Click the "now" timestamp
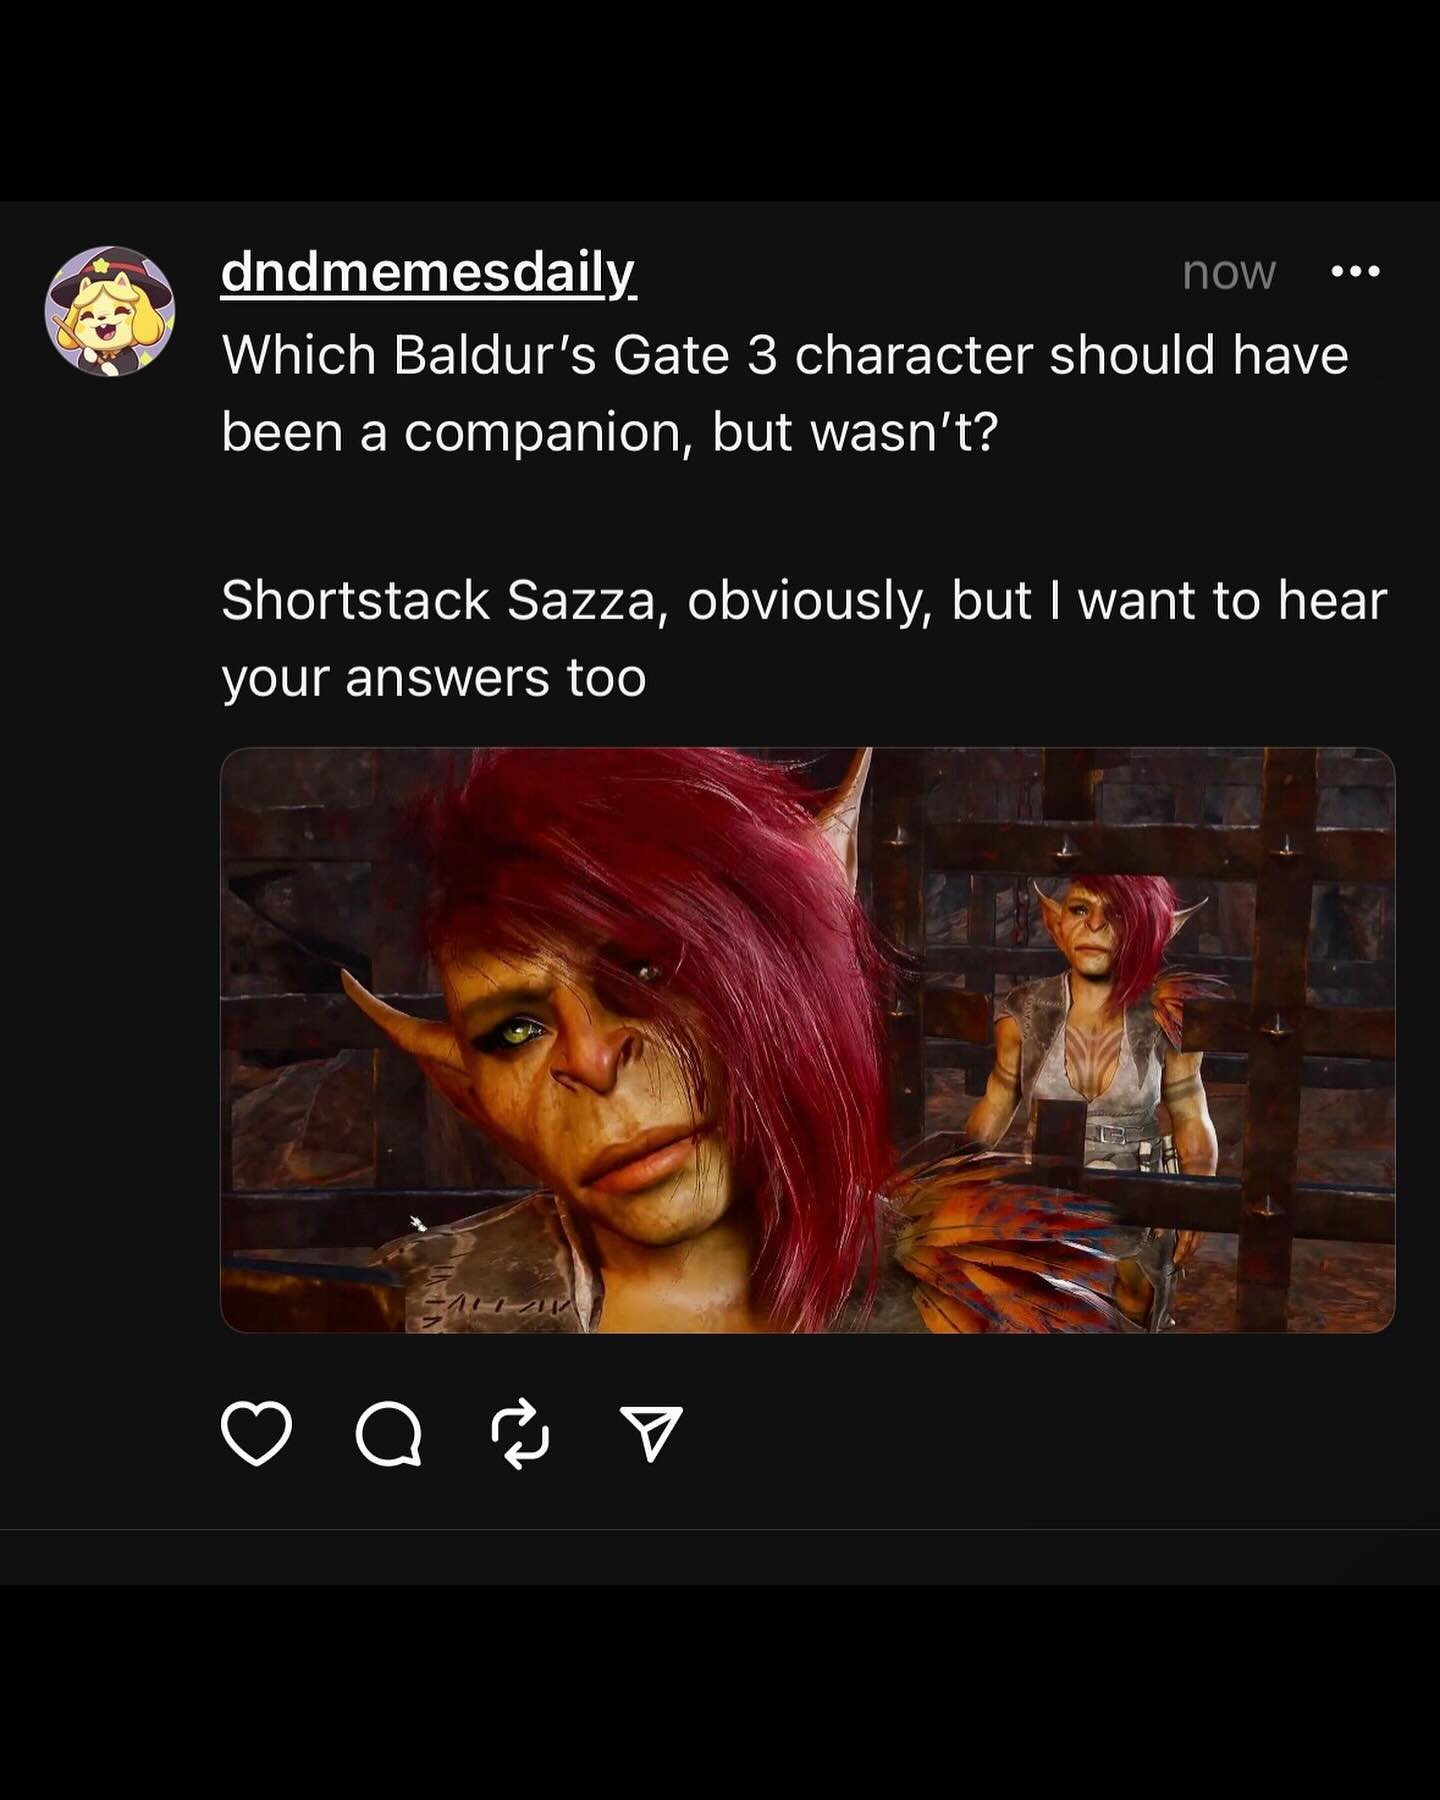This screenshot has width=1440, height=1800. tap(1228, 272)
